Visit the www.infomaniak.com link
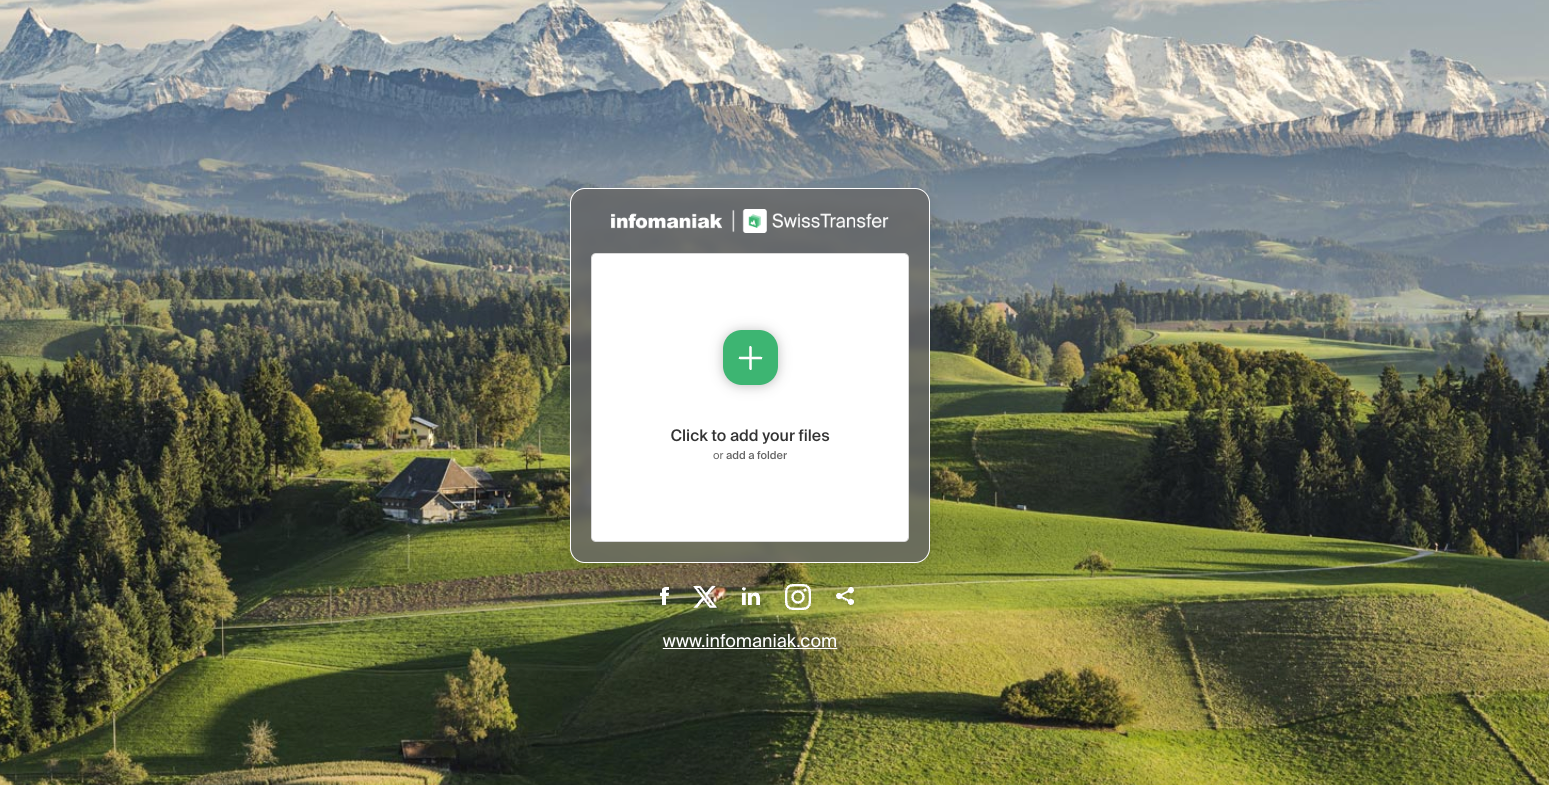This screenshot has height=785, width=1549. click(749, 641)
